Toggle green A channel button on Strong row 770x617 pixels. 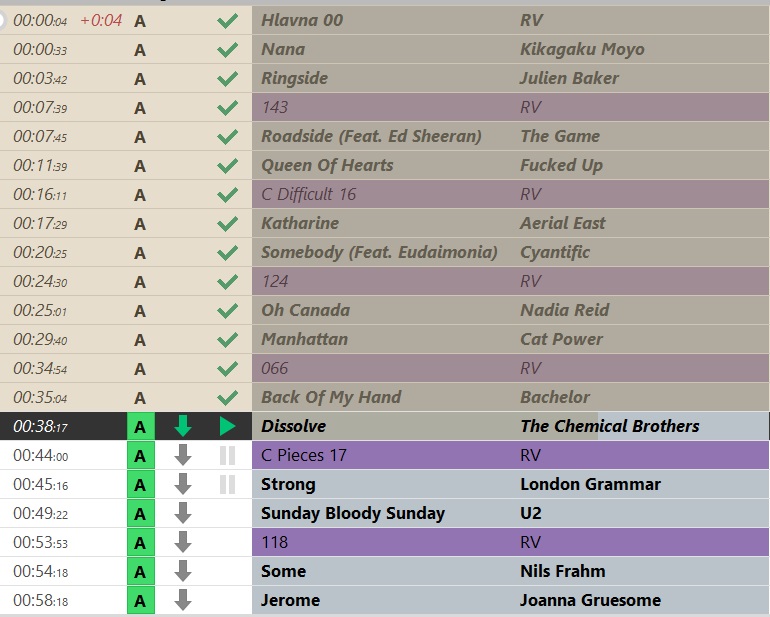(x=141, y=484)
